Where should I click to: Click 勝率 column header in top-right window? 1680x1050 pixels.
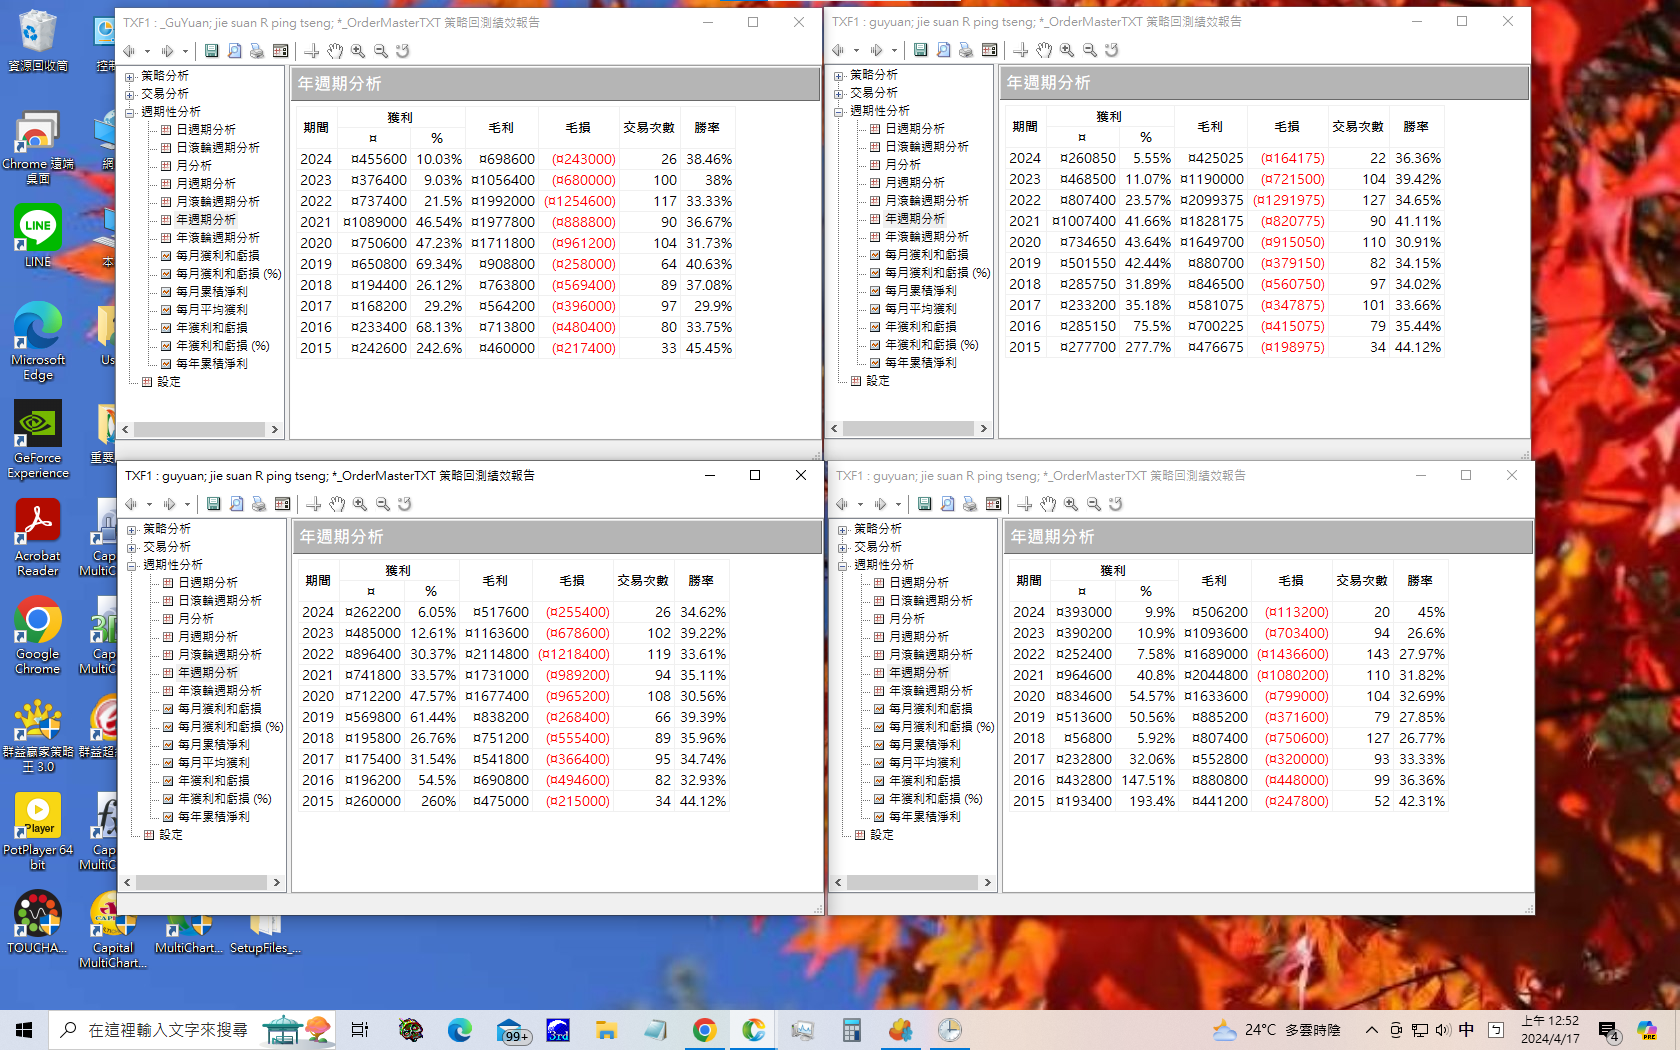coord(1416,127)
